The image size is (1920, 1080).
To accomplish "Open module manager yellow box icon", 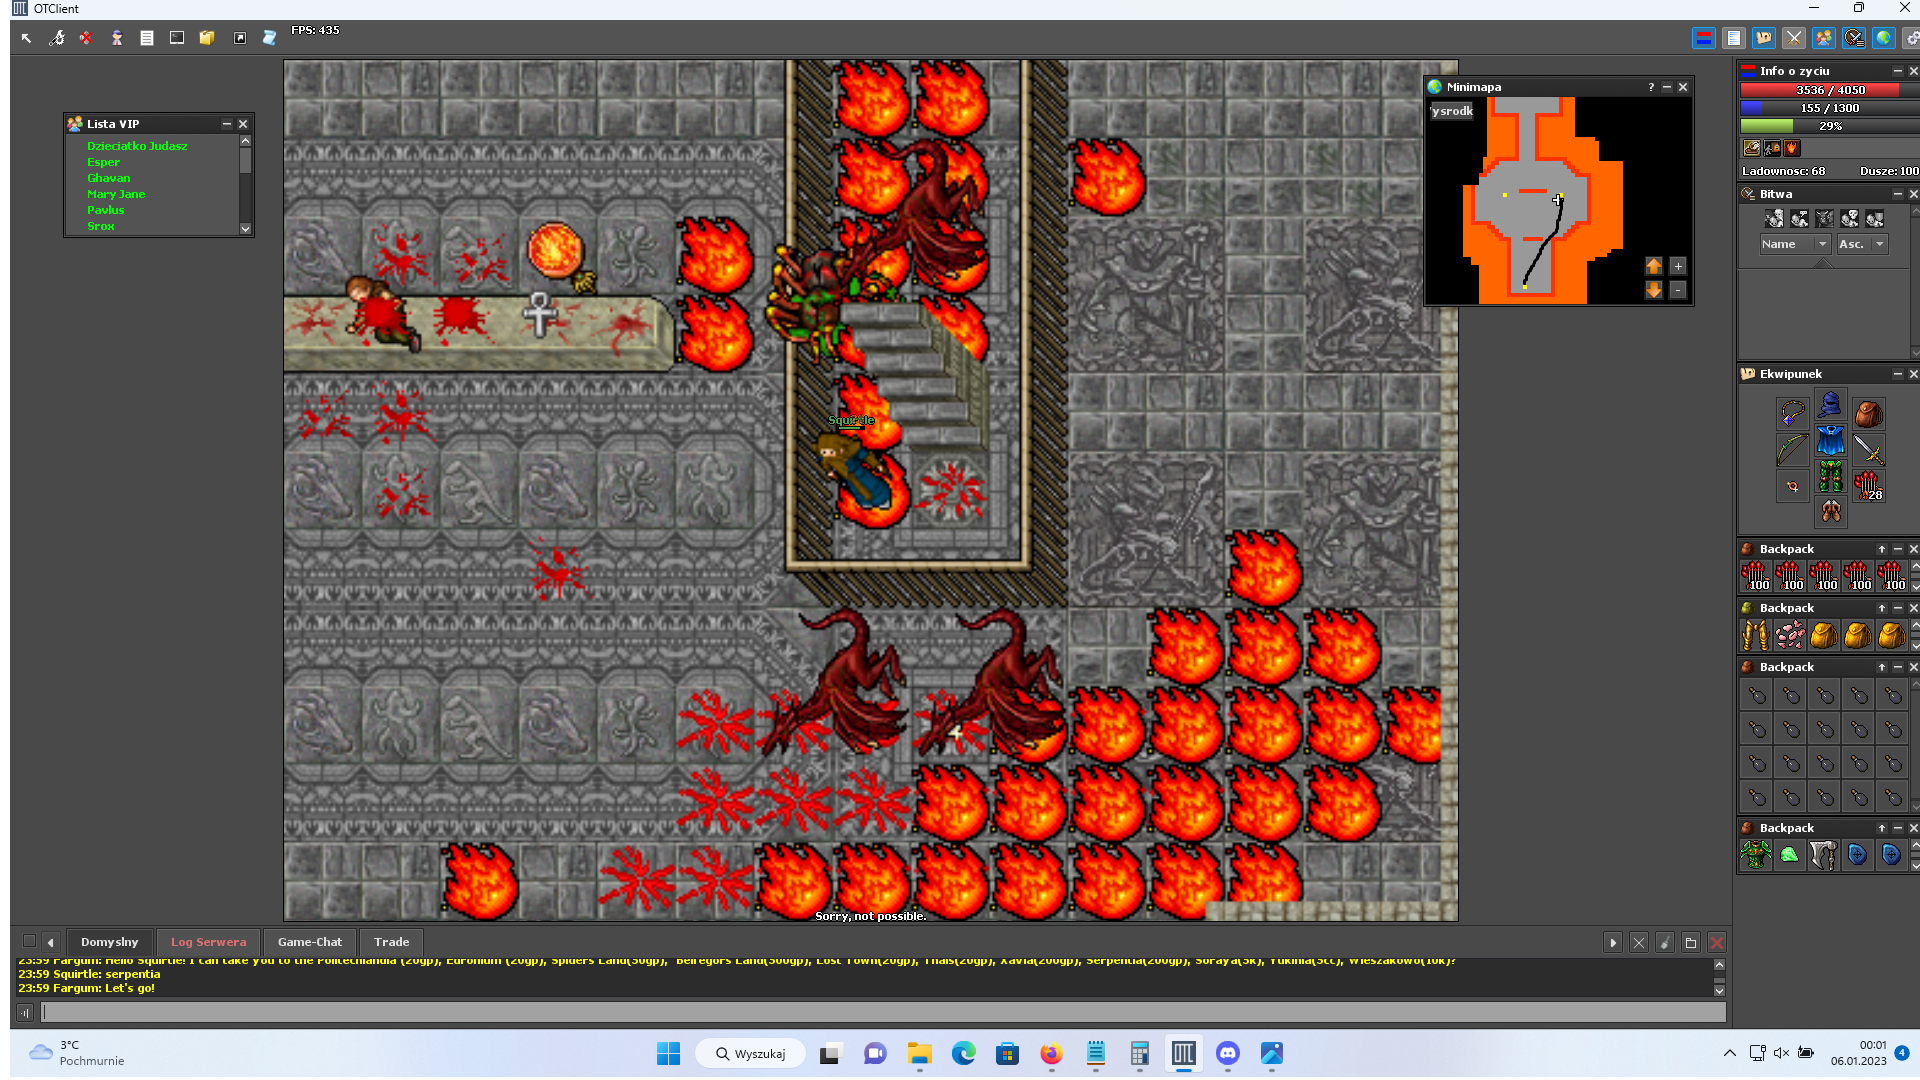I will 207,38.
